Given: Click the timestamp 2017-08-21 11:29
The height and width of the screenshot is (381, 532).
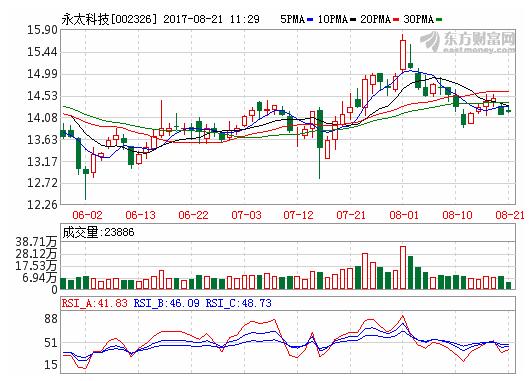Looking at the screenshot, I should 211,19.
